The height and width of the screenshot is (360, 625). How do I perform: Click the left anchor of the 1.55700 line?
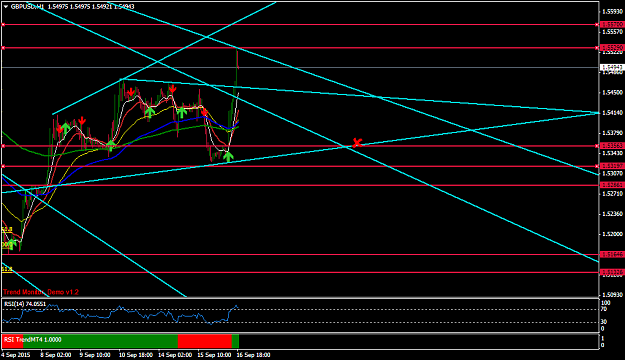(x=3, y=25)
